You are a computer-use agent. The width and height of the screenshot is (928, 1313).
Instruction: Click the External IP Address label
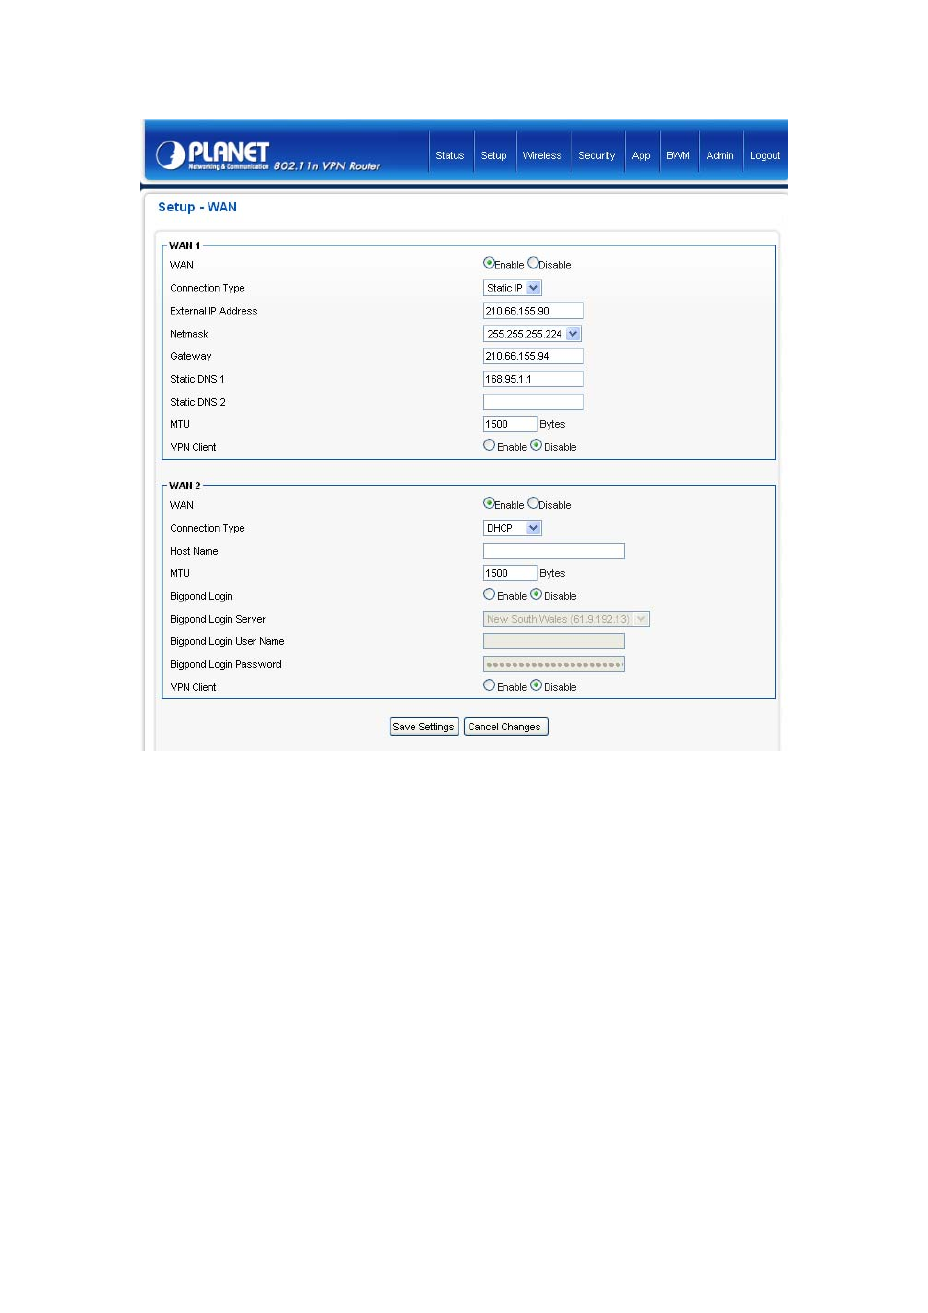(214, 311)
